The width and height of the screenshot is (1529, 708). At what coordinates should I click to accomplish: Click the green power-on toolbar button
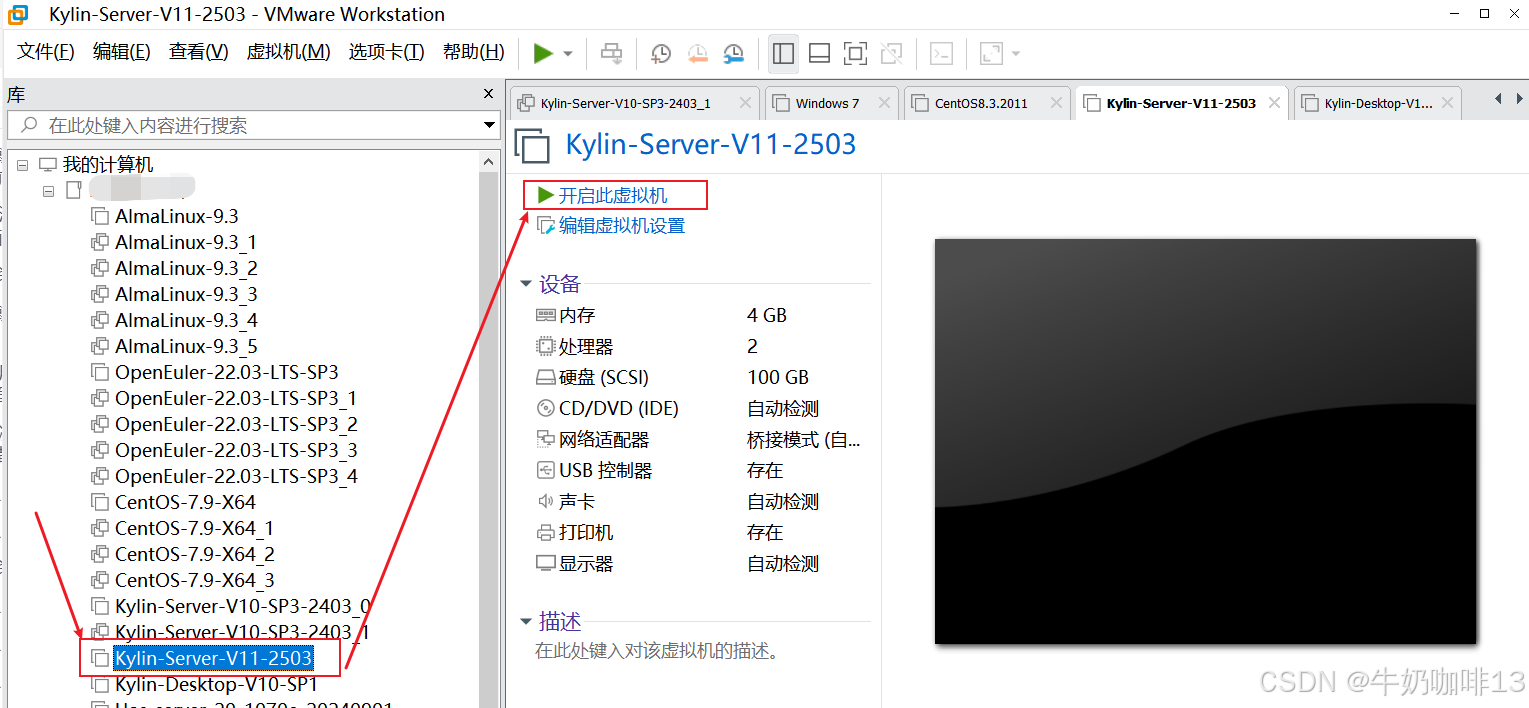point(543,53)
